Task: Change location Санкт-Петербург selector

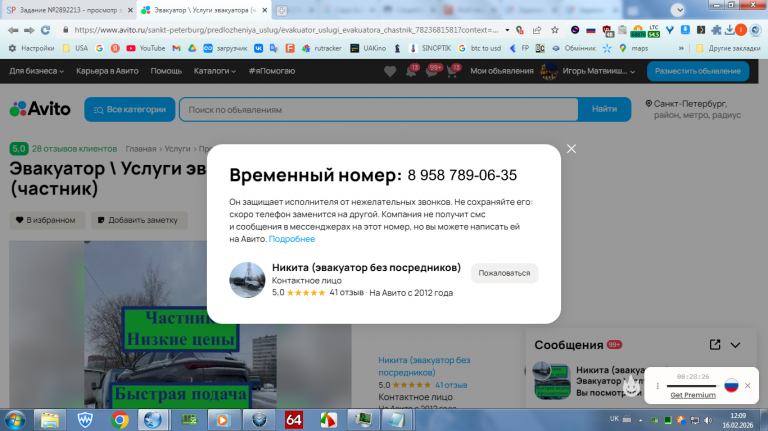Action: tap(693, 109)
